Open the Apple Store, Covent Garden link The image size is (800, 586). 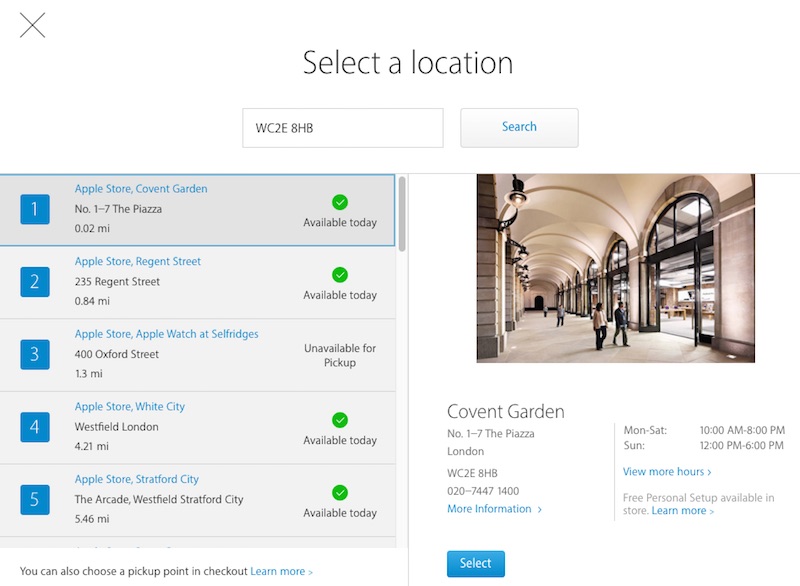[141, 189]
